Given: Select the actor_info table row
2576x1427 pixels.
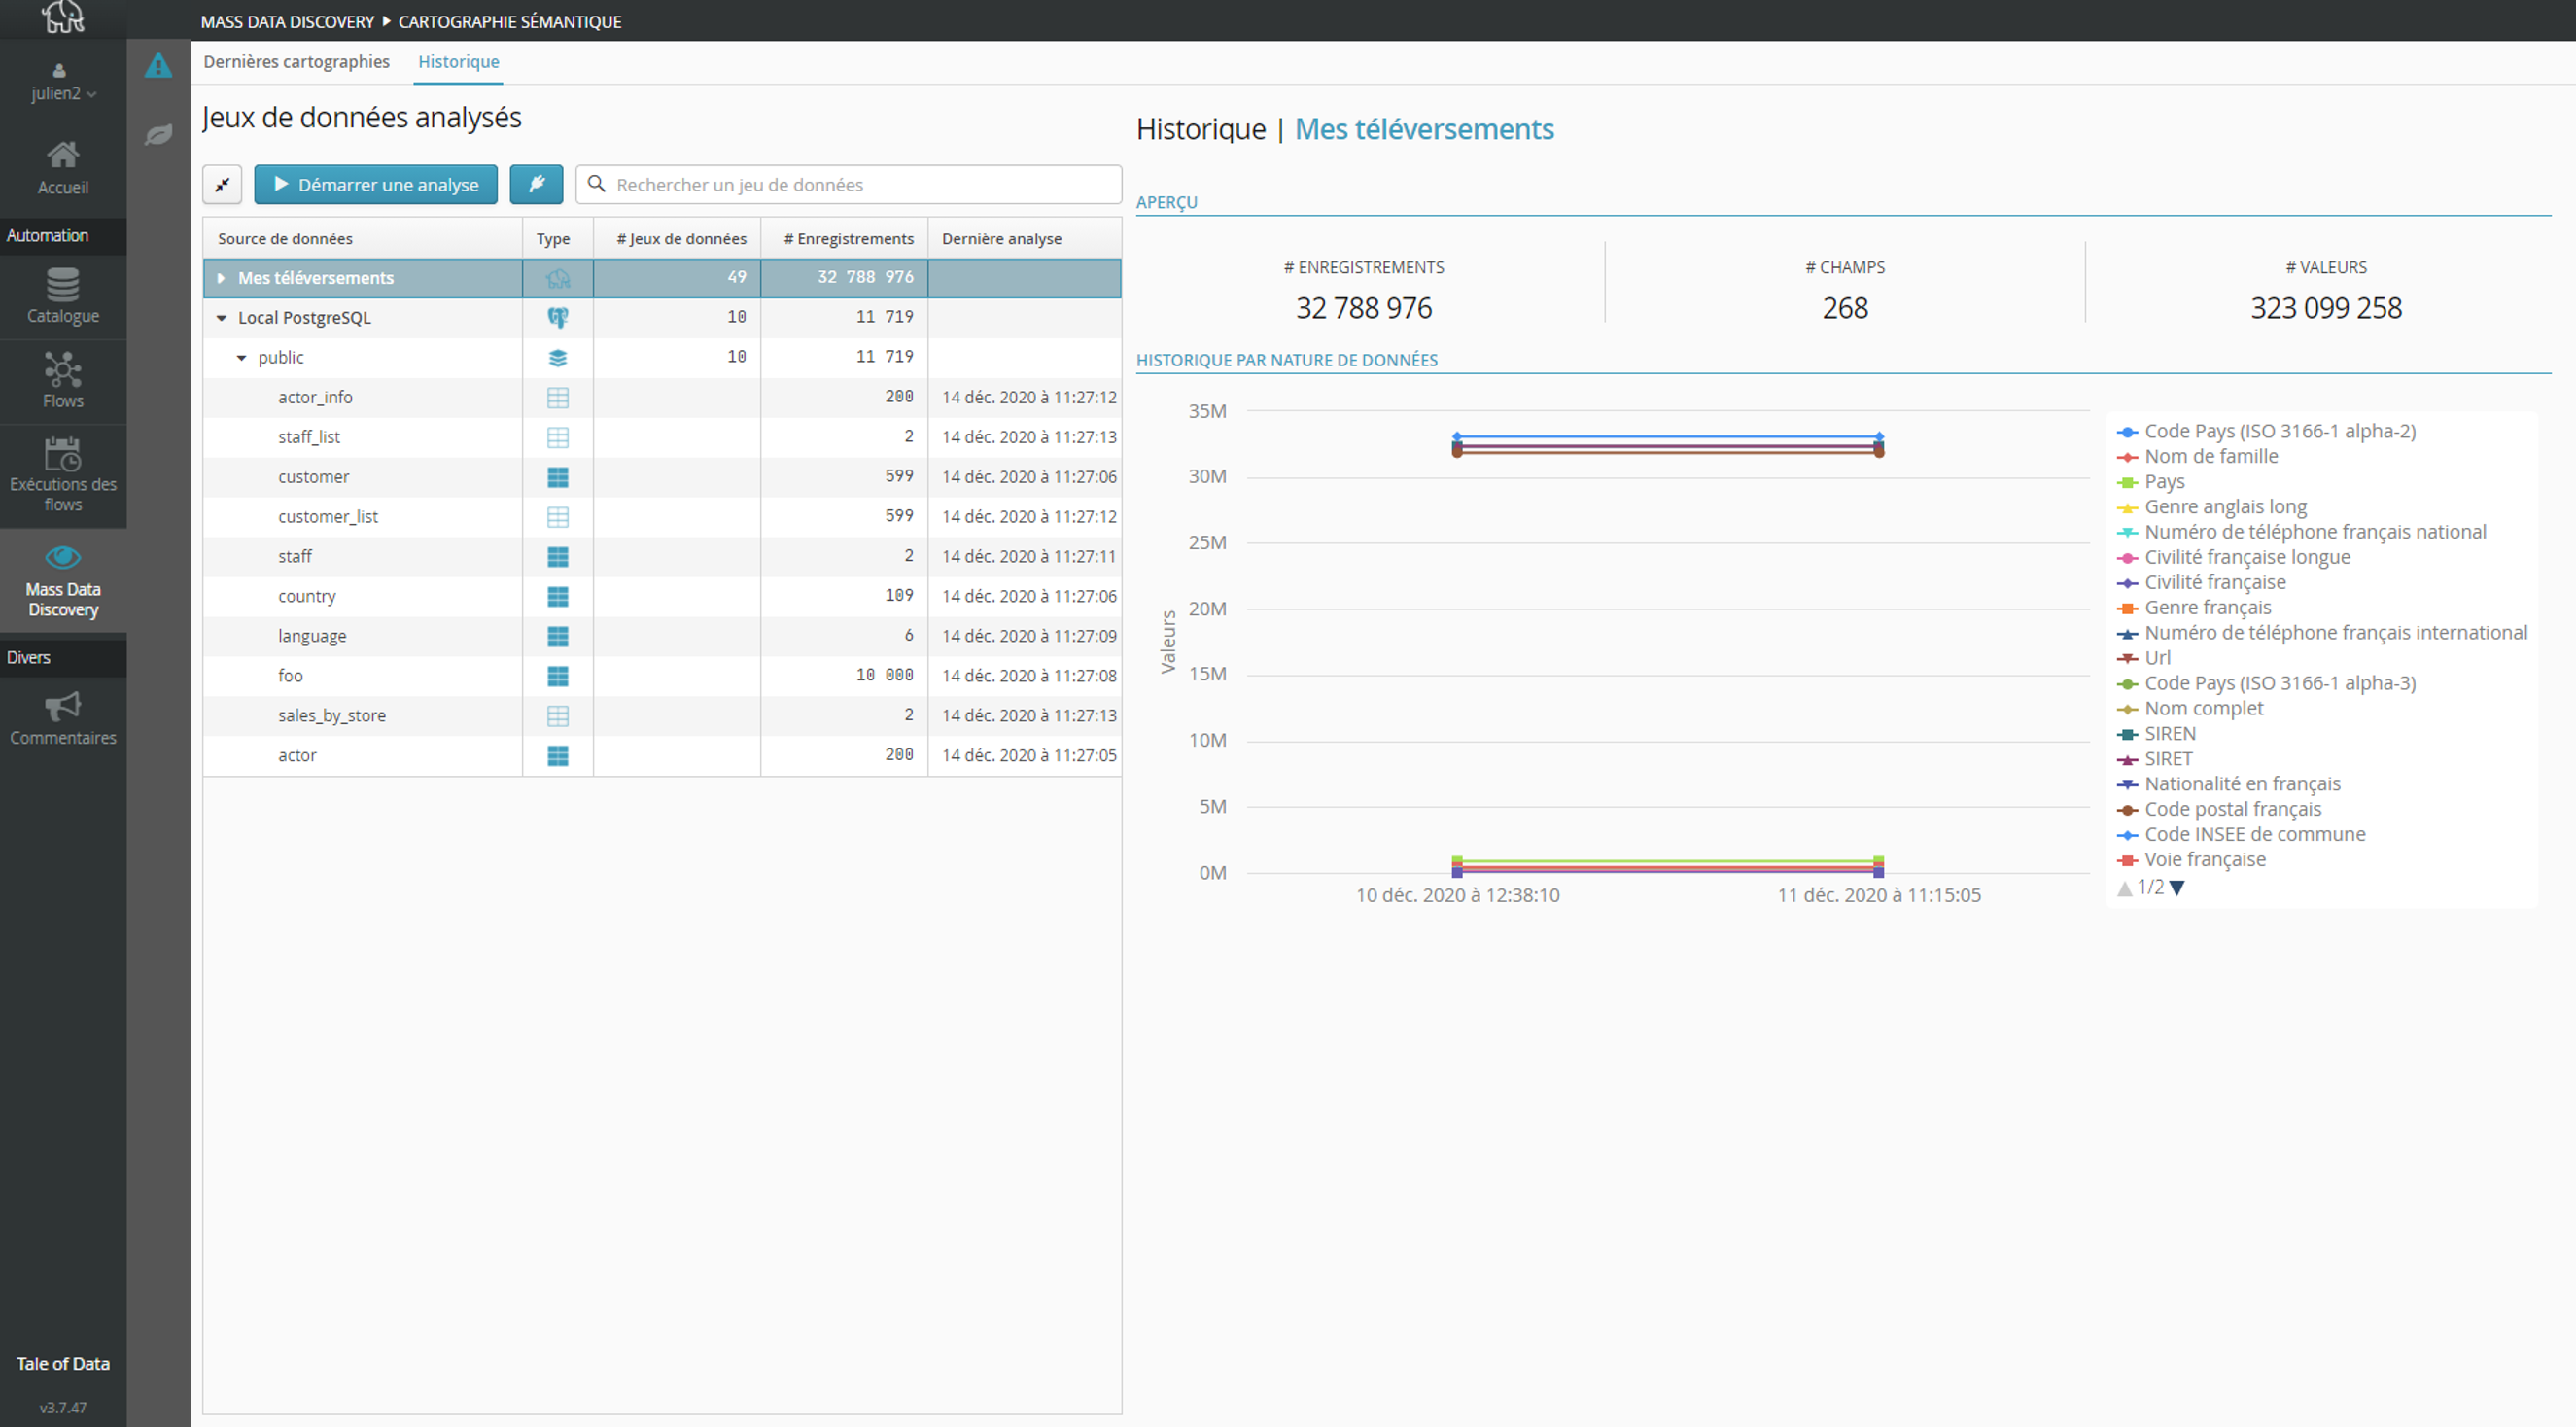Looking at the screenshot, I should point(662,398).
